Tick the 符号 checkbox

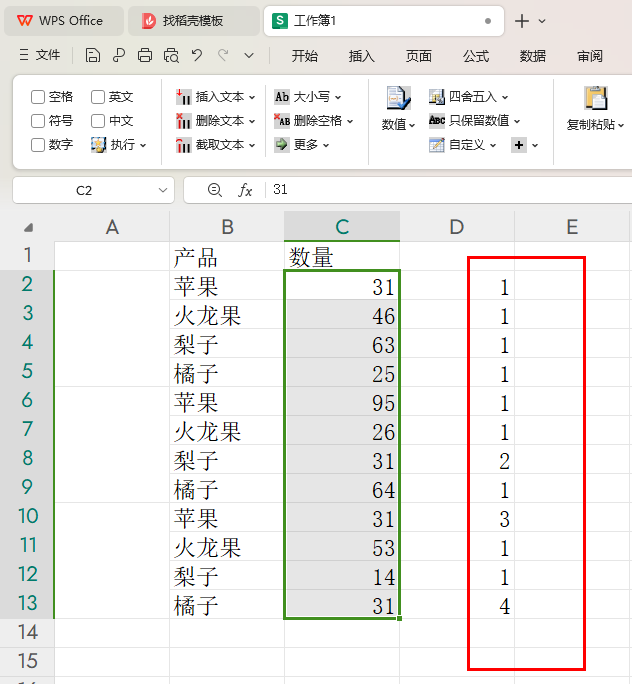[38, 121]
